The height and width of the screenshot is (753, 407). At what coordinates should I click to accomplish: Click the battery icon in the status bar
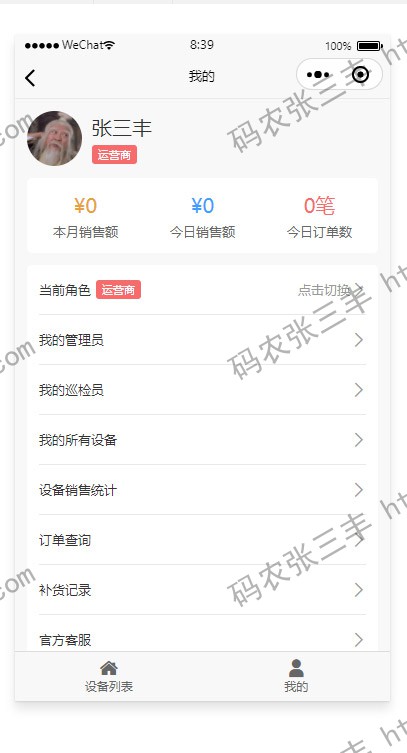click(370, 46)
